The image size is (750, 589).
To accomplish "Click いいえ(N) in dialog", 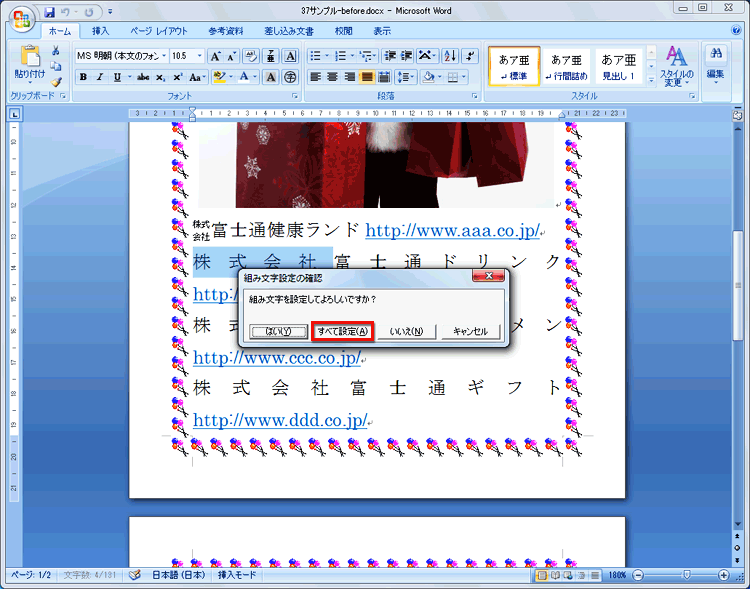I will click(x=407, y=331).
